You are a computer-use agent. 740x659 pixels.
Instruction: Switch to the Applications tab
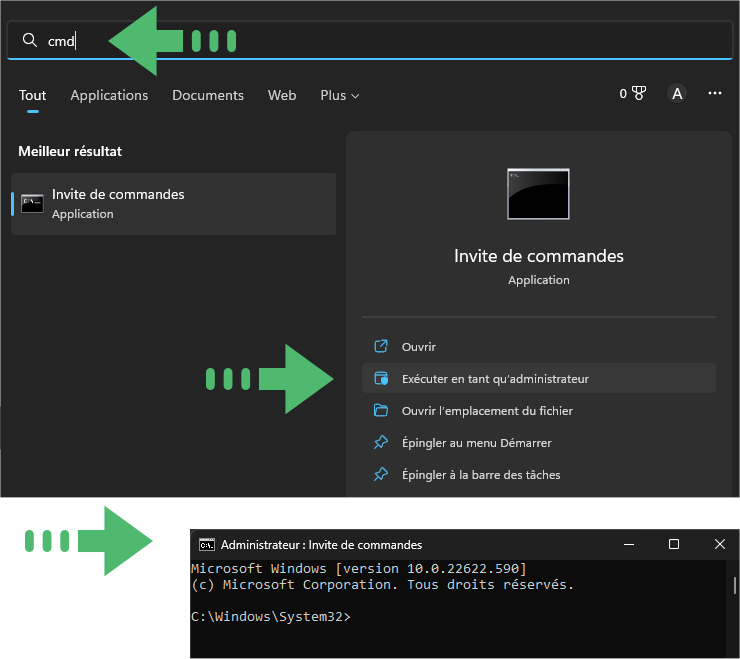(x=109, y=95)
